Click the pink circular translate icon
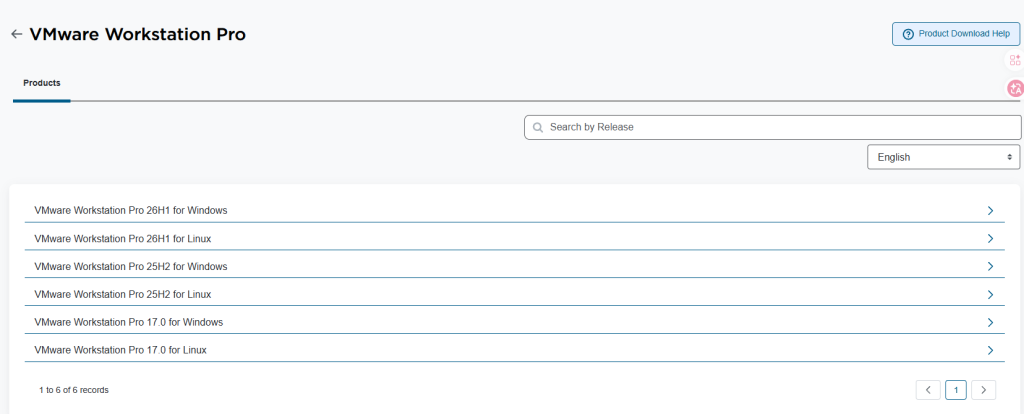The width and height of the screenshot is (1024, 414). point(1016,88)
